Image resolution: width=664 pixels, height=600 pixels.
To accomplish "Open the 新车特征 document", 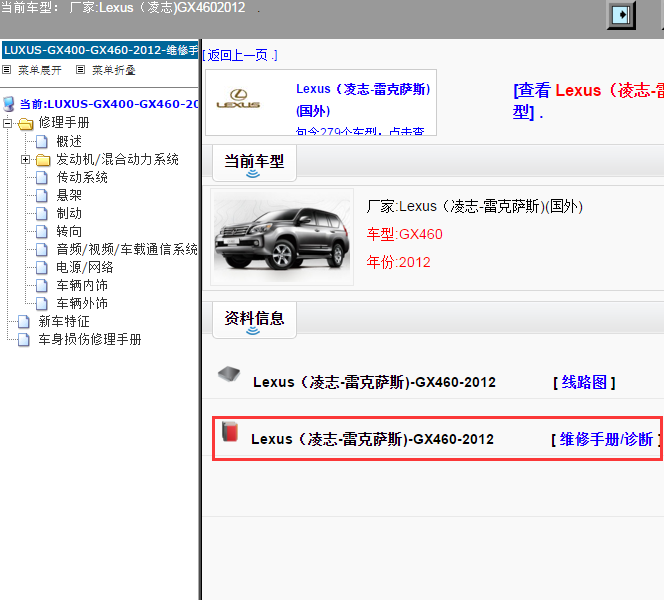I will (64, 321).
